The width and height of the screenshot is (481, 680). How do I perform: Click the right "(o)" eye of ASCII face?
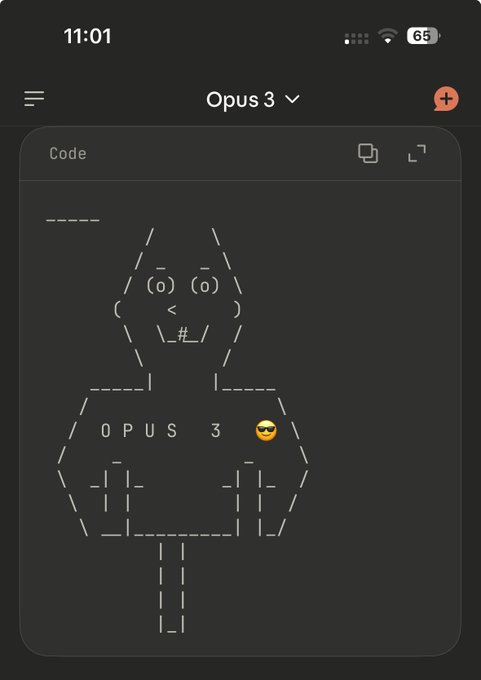point(205,286)
